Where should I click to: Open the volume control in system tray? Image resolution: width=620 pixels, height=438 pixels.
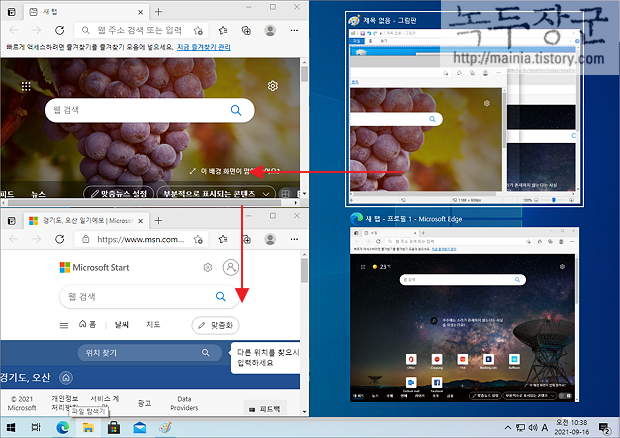point(533,427)
